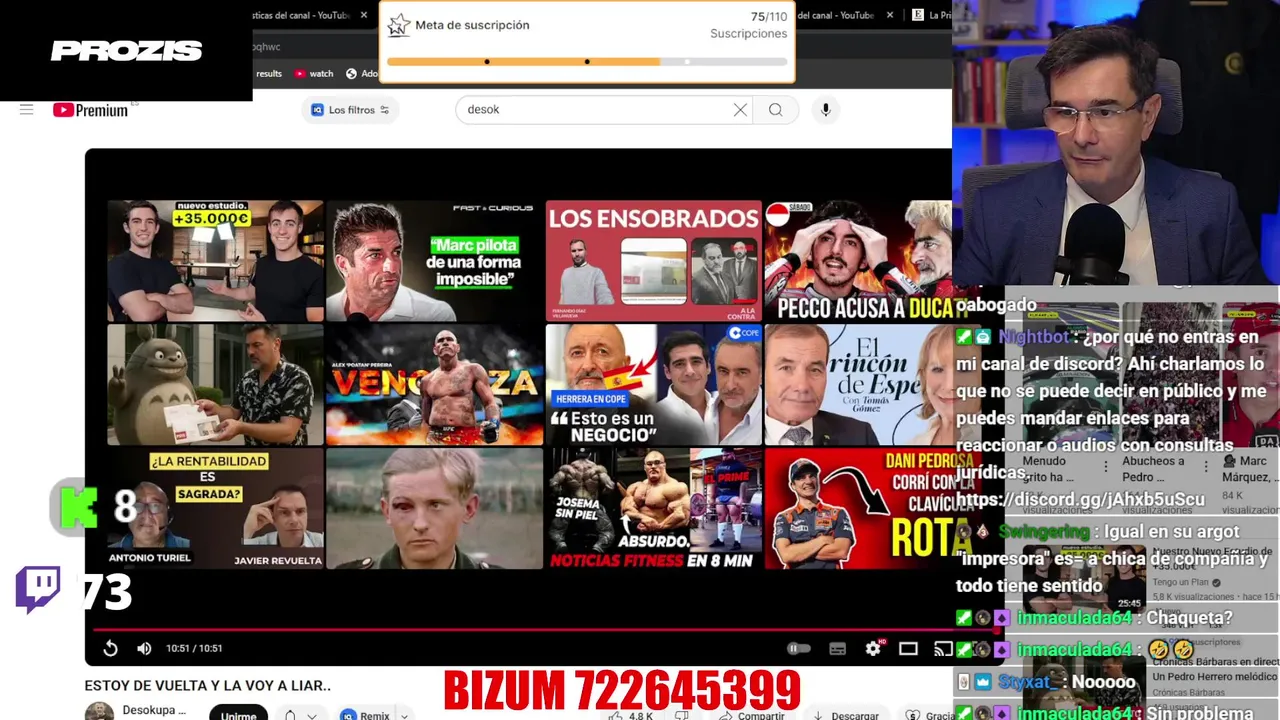Open the 'Marc pilota de una forma imposible' video
1280x720 pixels.
click(x=434, y=260)
